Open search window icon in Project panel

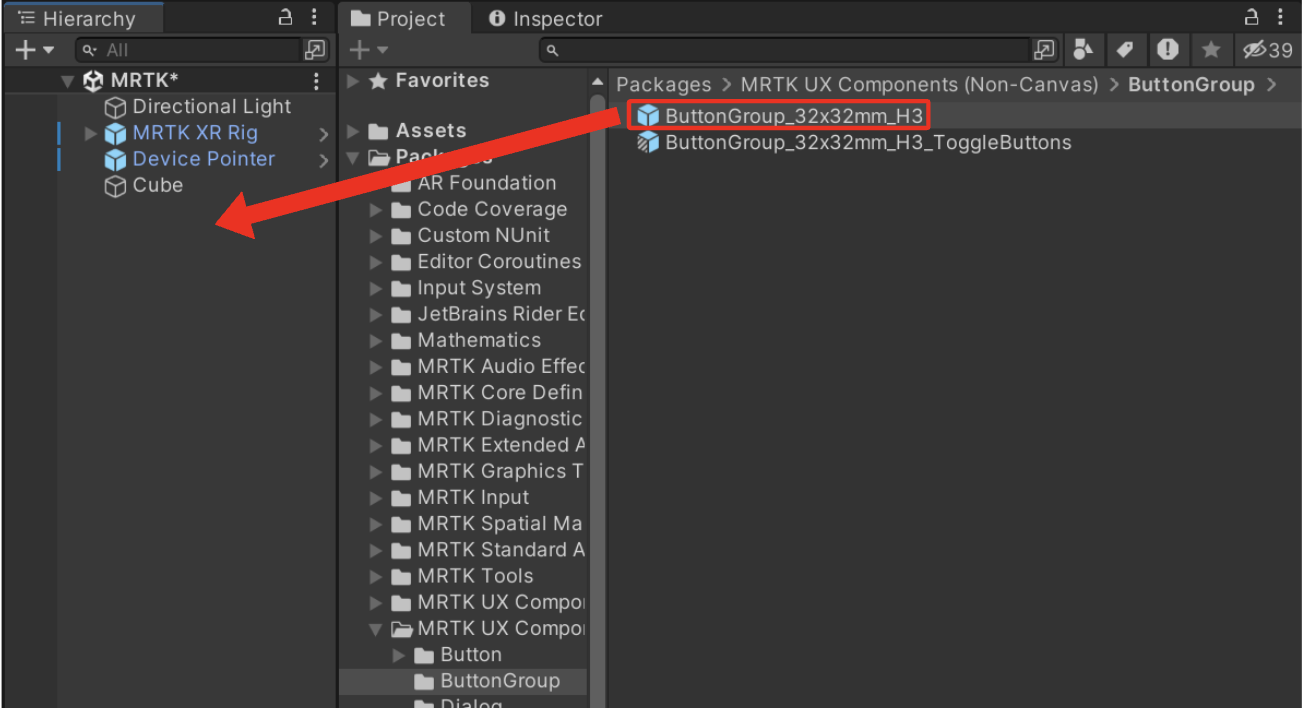coord(1044,50)
